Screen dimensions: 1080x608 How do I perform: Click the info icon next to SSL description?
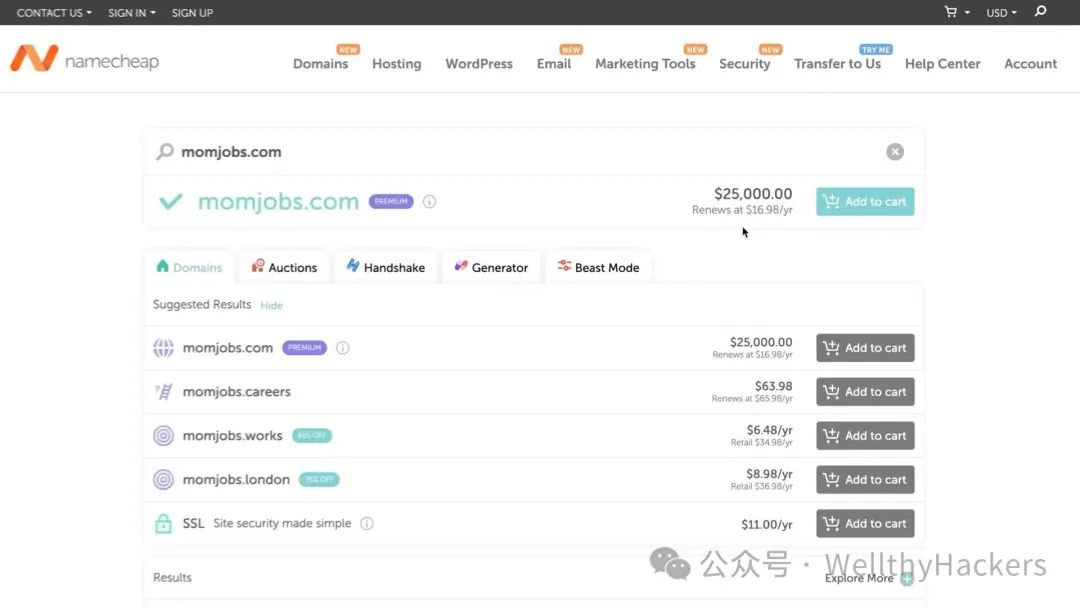pyautogui.click(x=366, y=523)
